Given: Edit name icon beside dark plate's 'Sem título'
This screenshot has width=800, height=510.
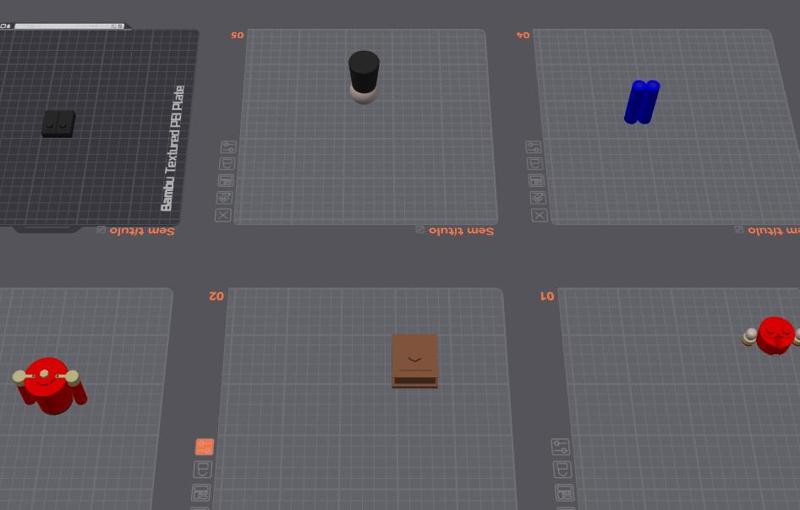Looking at the screenshot, I should 101,230.
